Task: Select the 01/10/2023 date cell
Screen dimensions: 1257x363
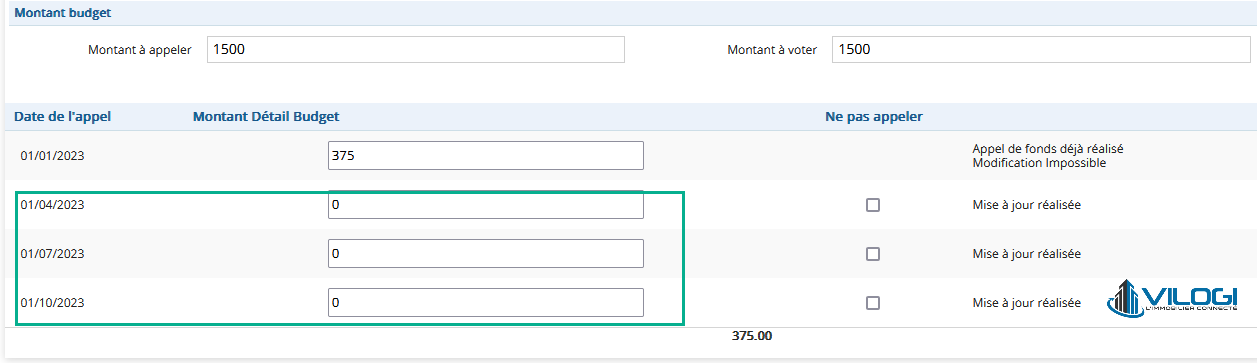Action: [x=52, y=303]
